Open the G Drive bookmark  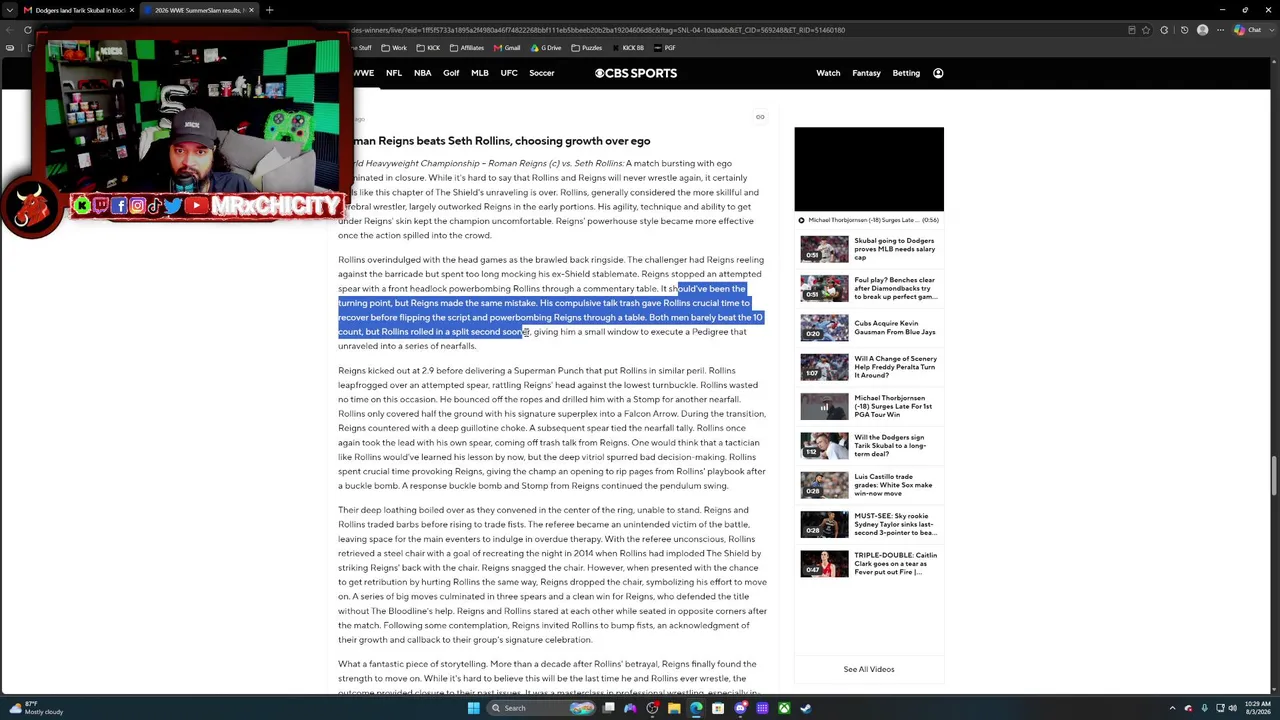[x=546, y=48]
